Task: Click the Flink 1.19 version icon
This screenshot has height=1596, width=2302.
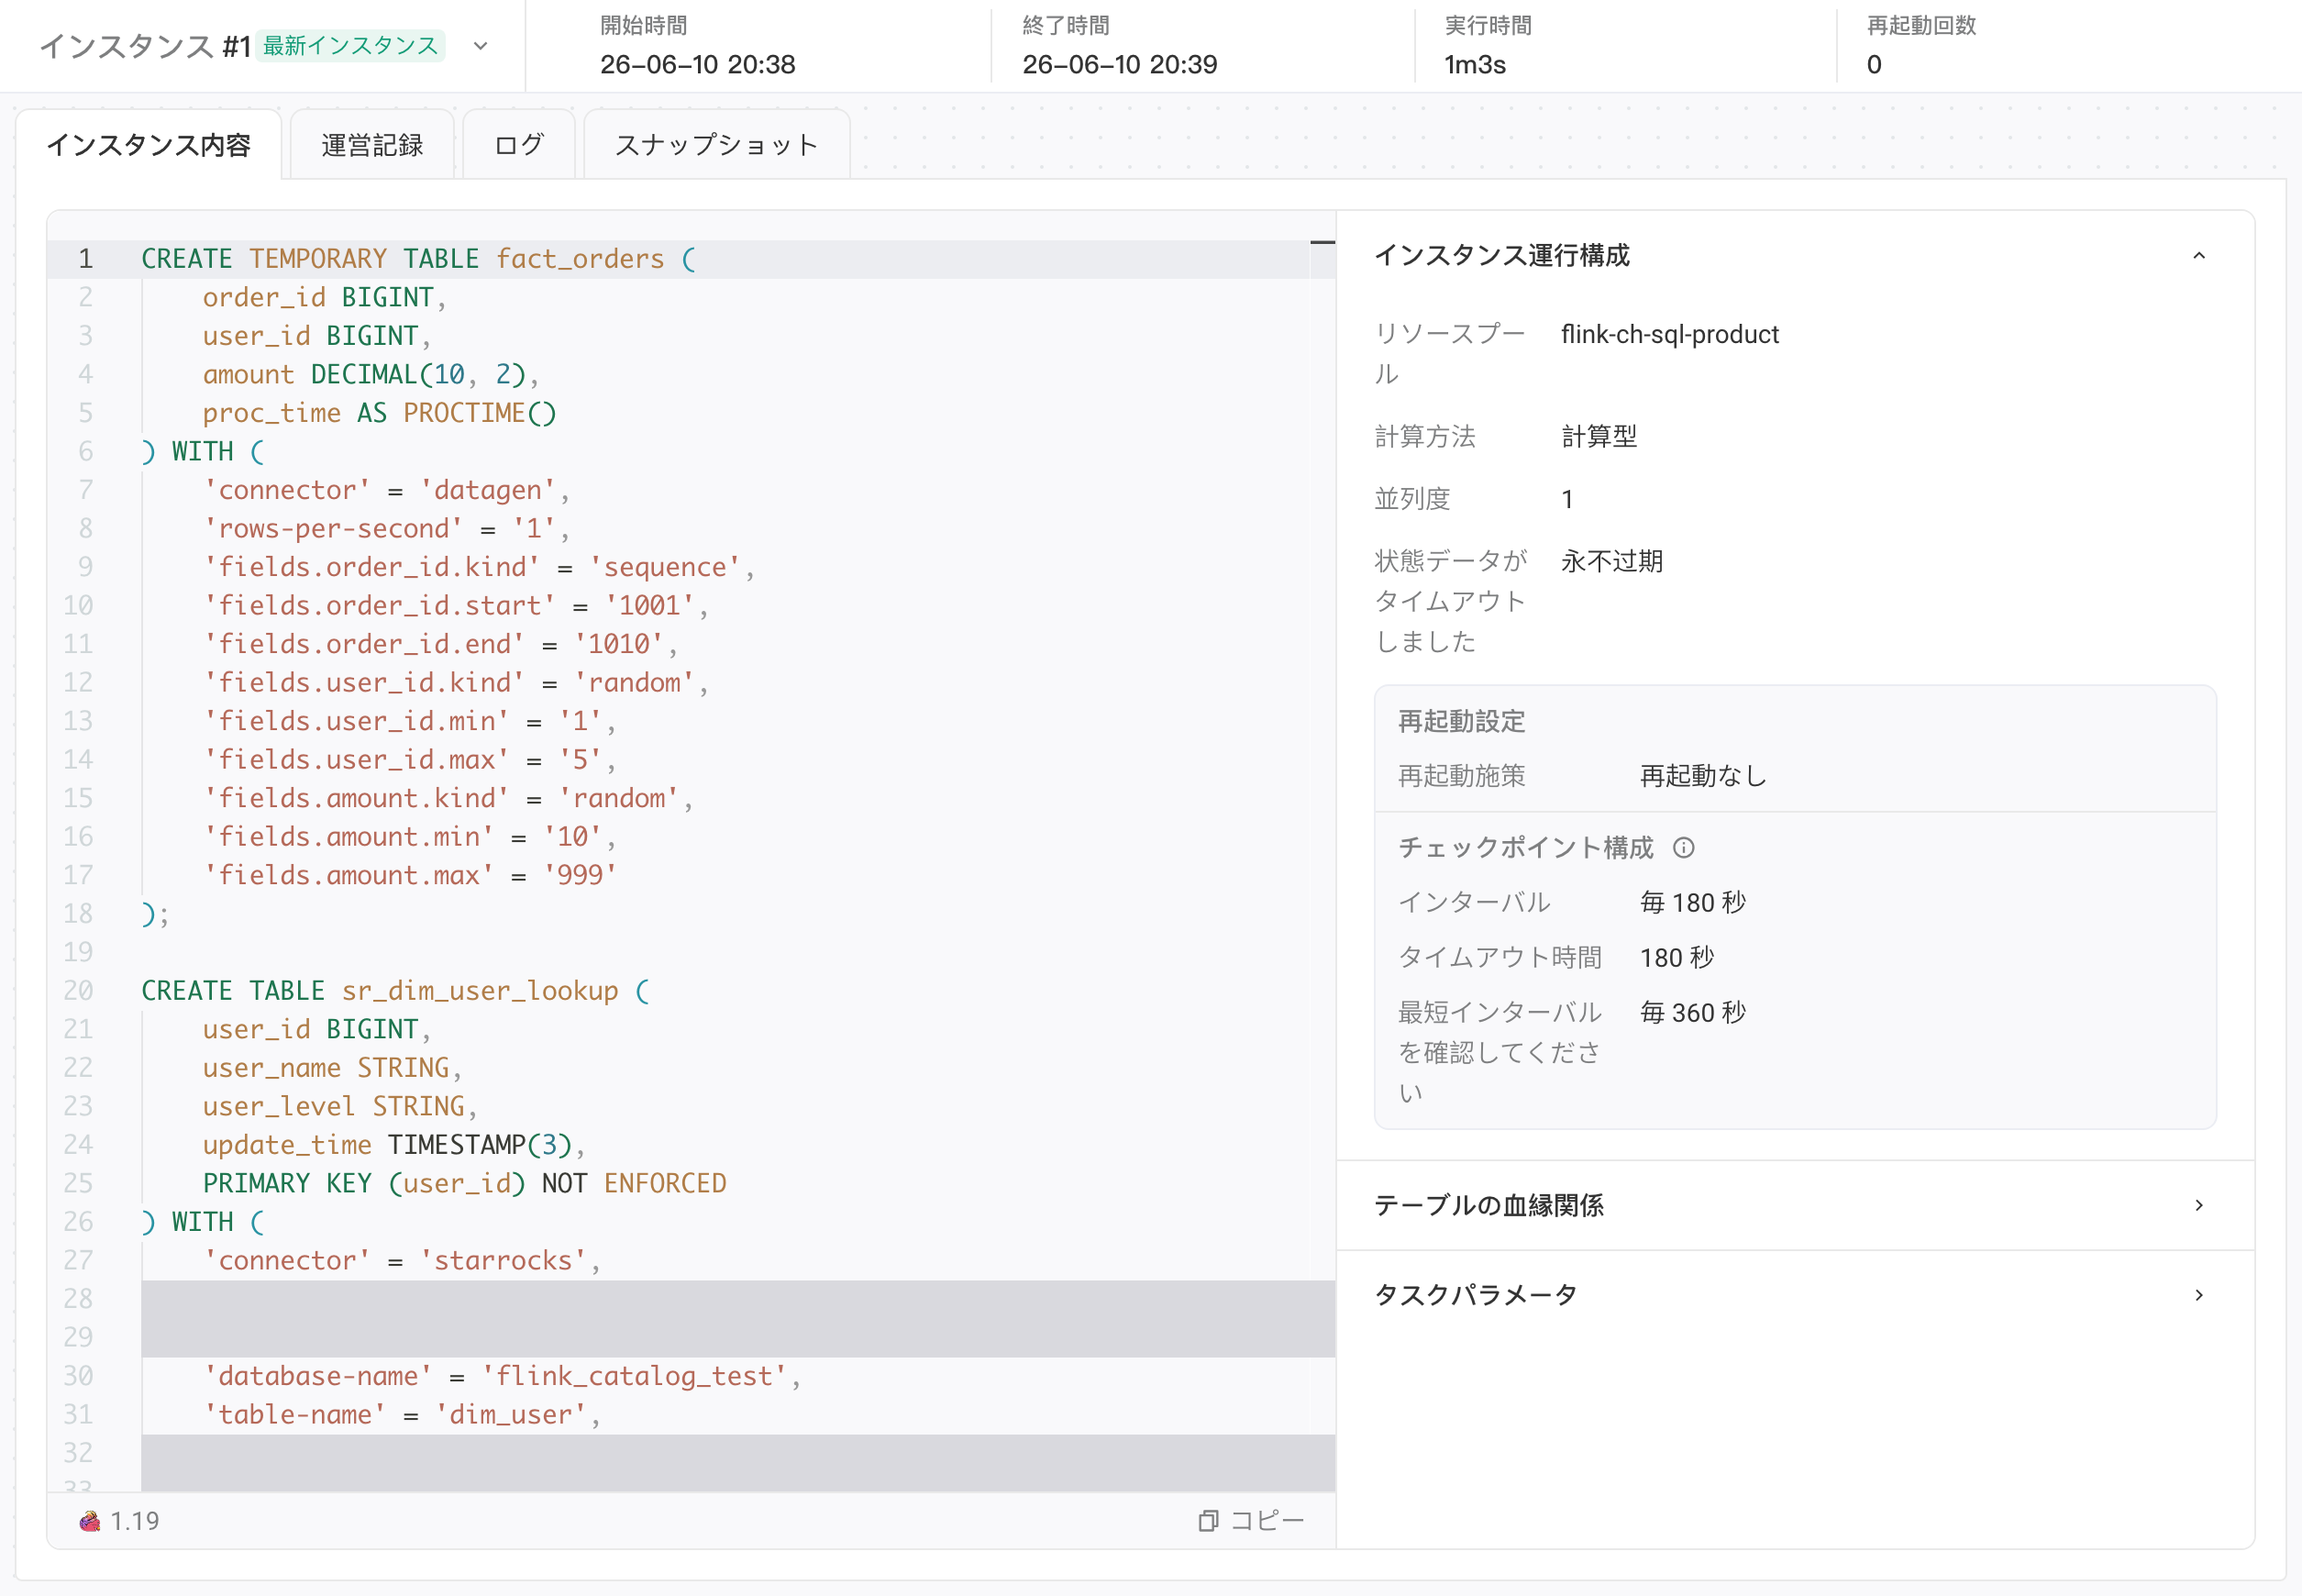Action: pos(90,1520)
